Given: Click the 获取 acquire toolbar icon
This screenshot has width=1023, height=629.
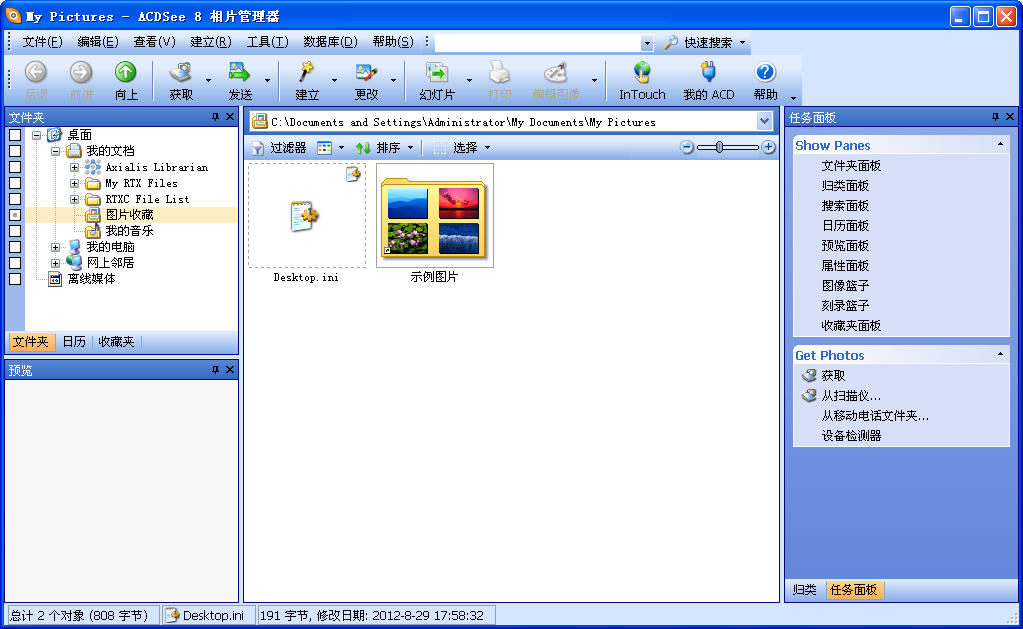Looking at the screenshot, I should [181, 72].
